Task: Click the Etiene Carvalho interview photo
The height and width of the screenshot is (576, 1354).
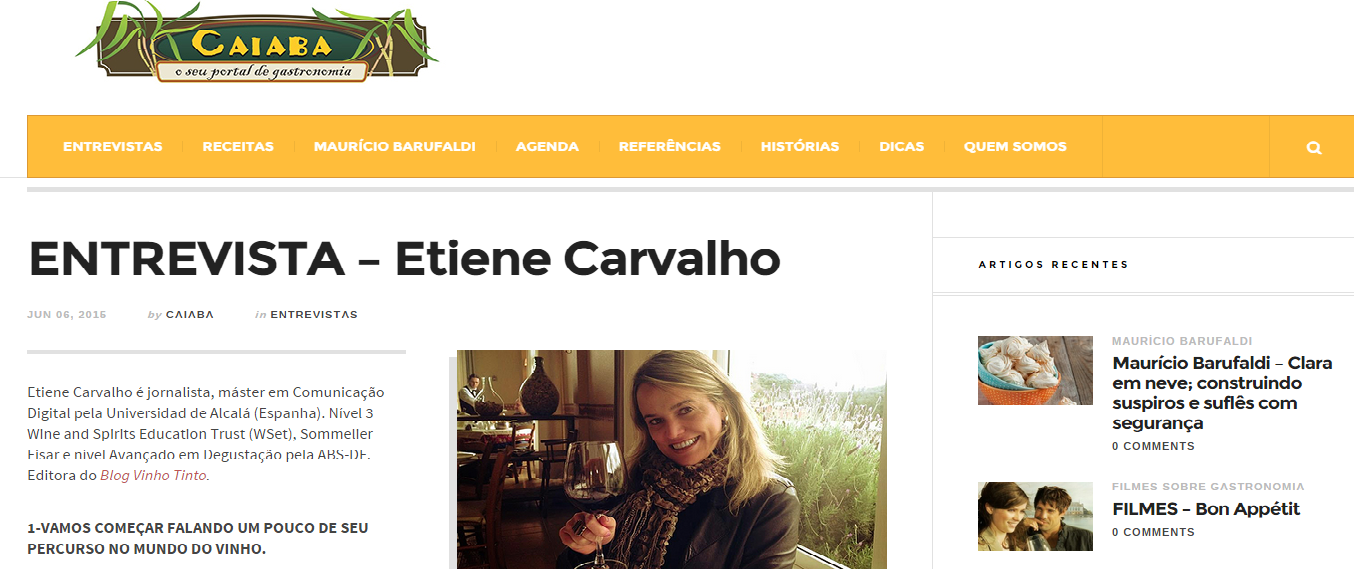Action: [x=672, y=460]
